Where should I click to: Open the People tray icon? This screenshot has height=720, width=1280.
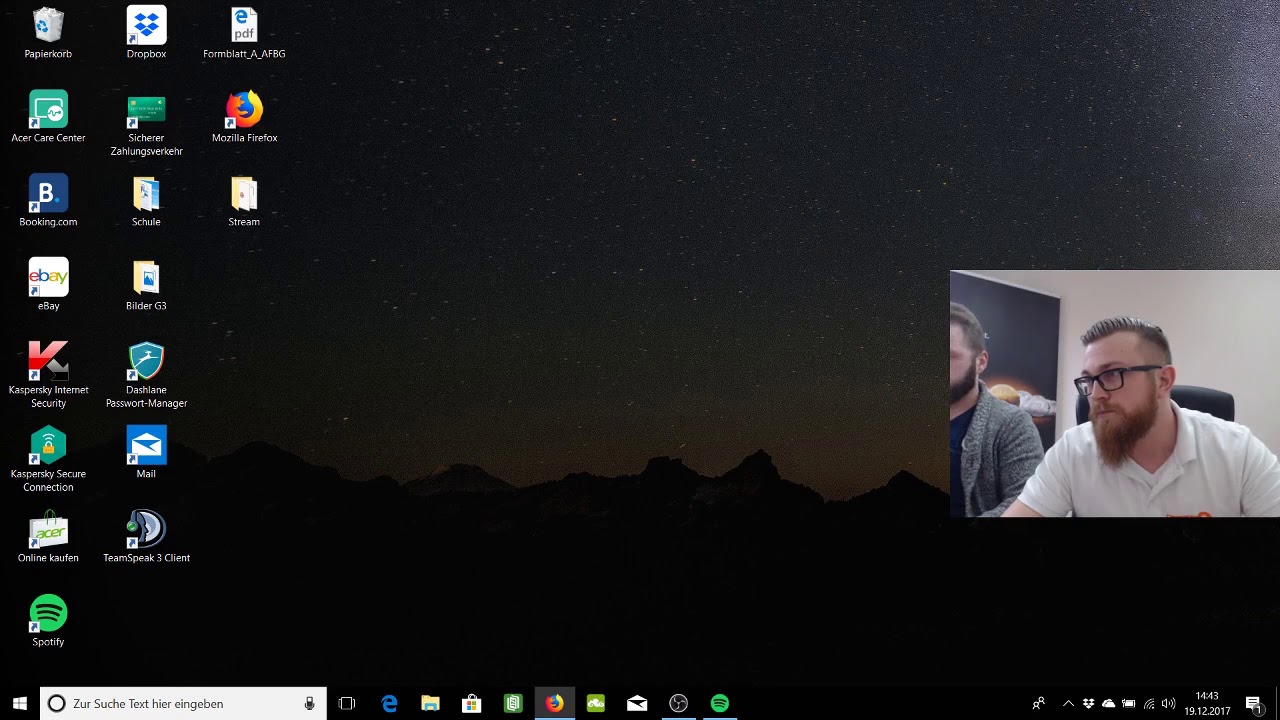tap(1039, 704)
